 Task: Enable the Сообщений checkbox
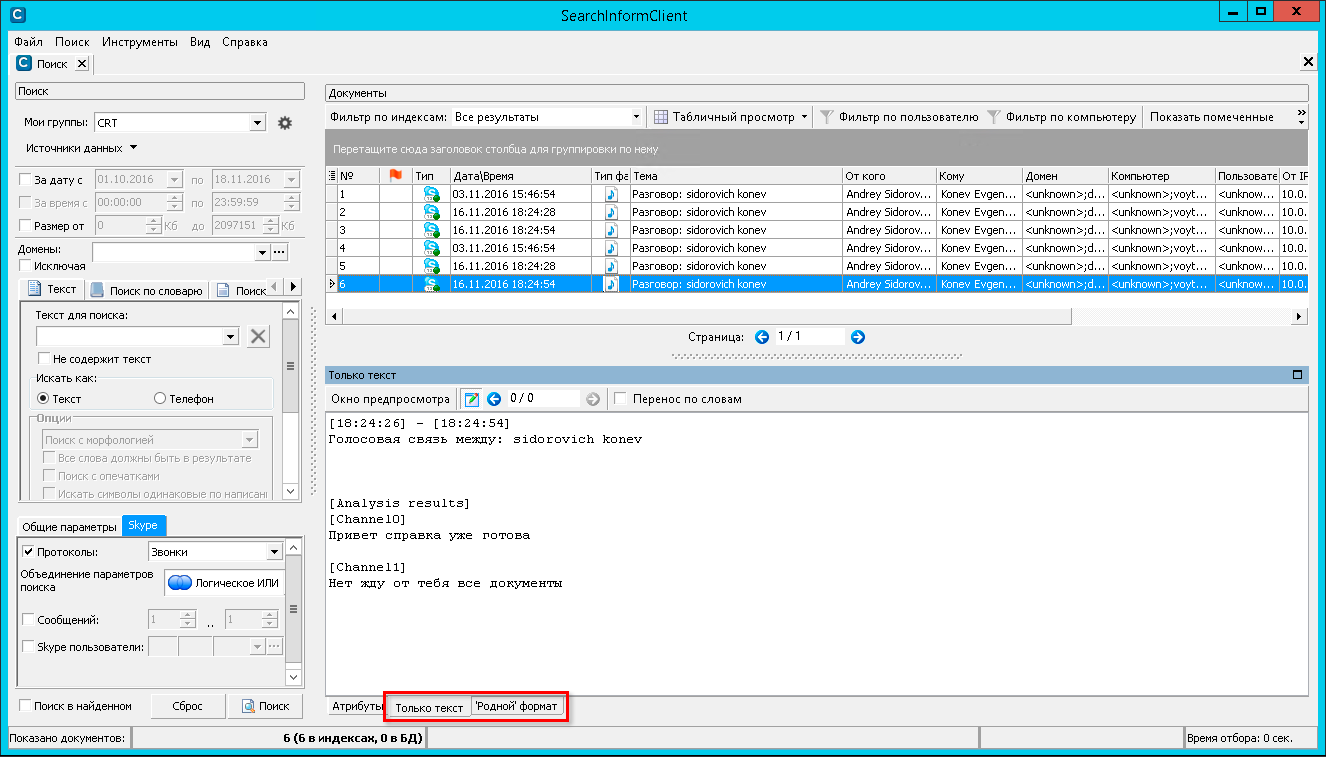(28, 620)
